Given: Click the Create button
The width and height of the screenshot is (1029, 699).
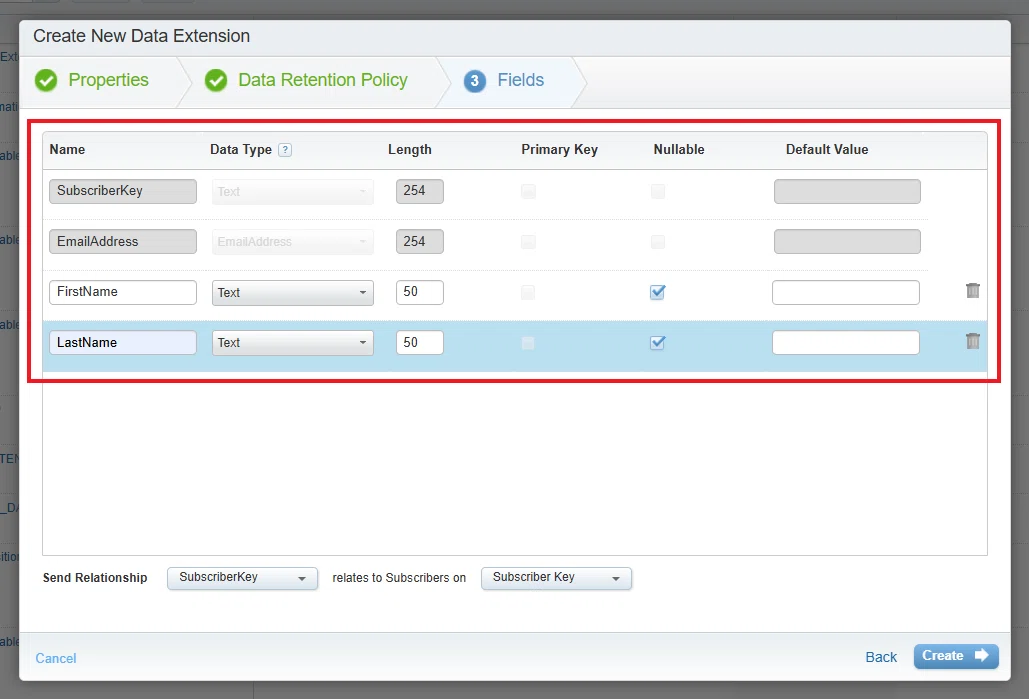Looking at the screenshot, I should click(x=956, y=656).
